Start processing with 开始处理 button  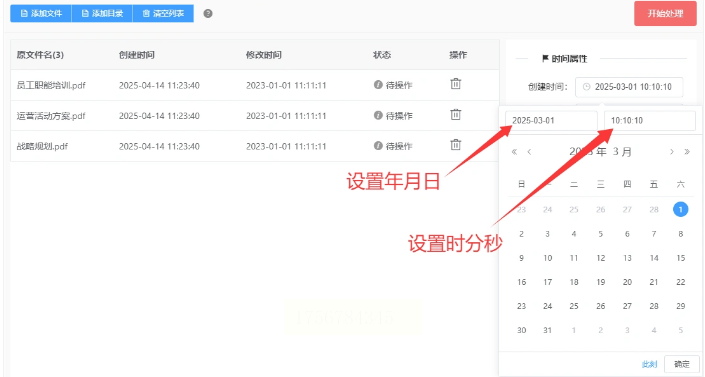coord(665,13)
